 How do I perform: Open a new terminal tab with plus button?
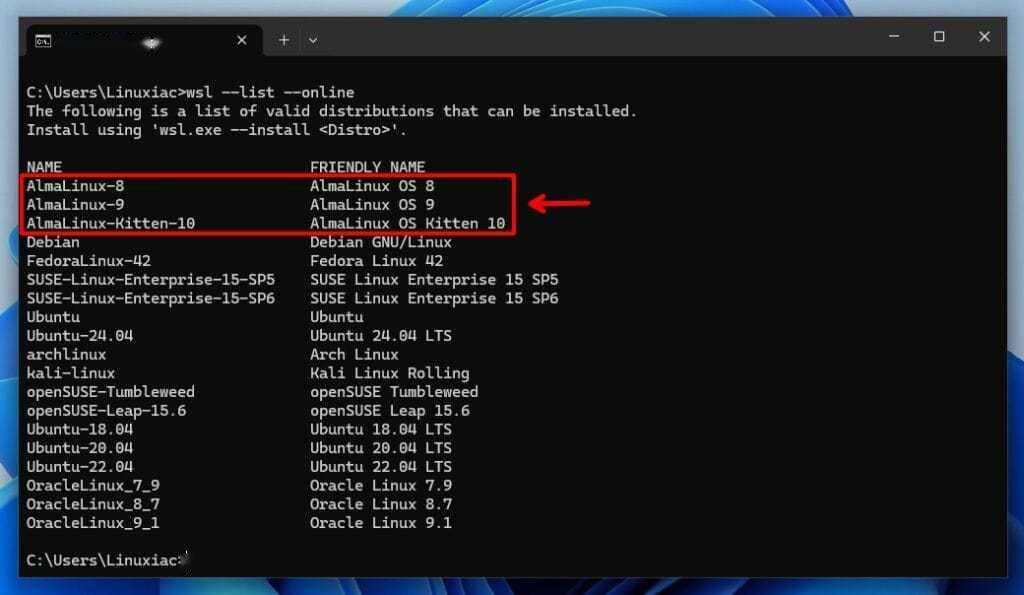[x=283, y=40]
